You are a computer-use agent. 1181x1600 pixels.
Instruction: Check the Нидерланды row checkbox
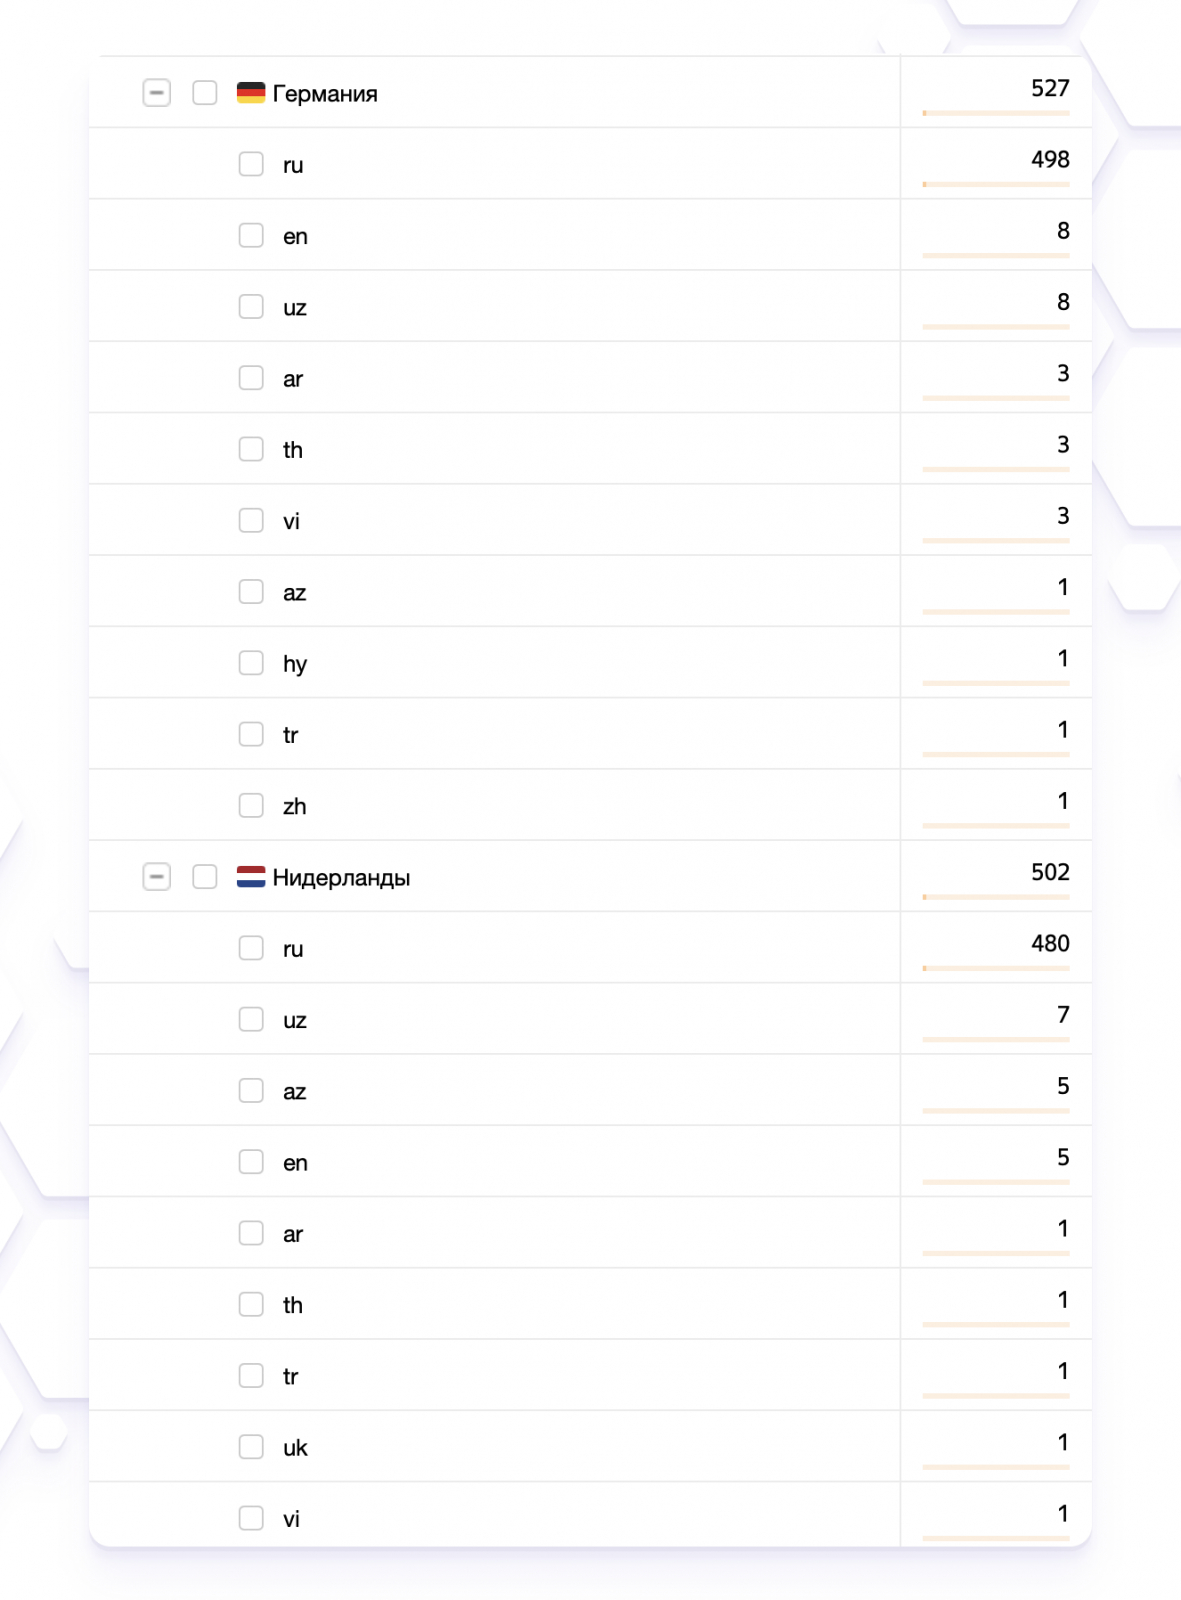point(205,877)
